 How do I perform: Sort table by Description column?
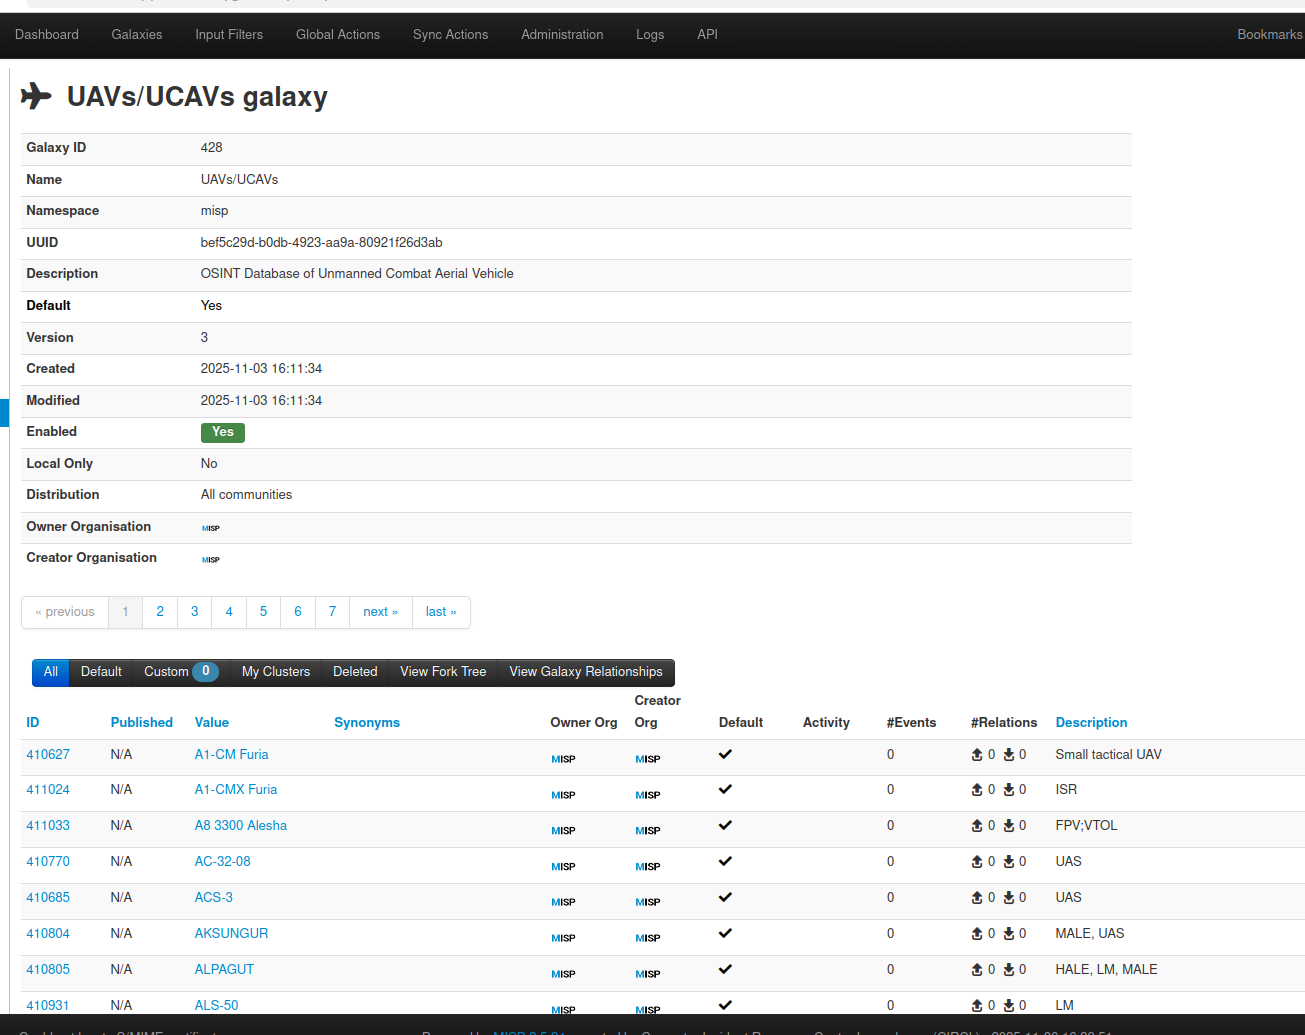click(x=1091, y=722)
